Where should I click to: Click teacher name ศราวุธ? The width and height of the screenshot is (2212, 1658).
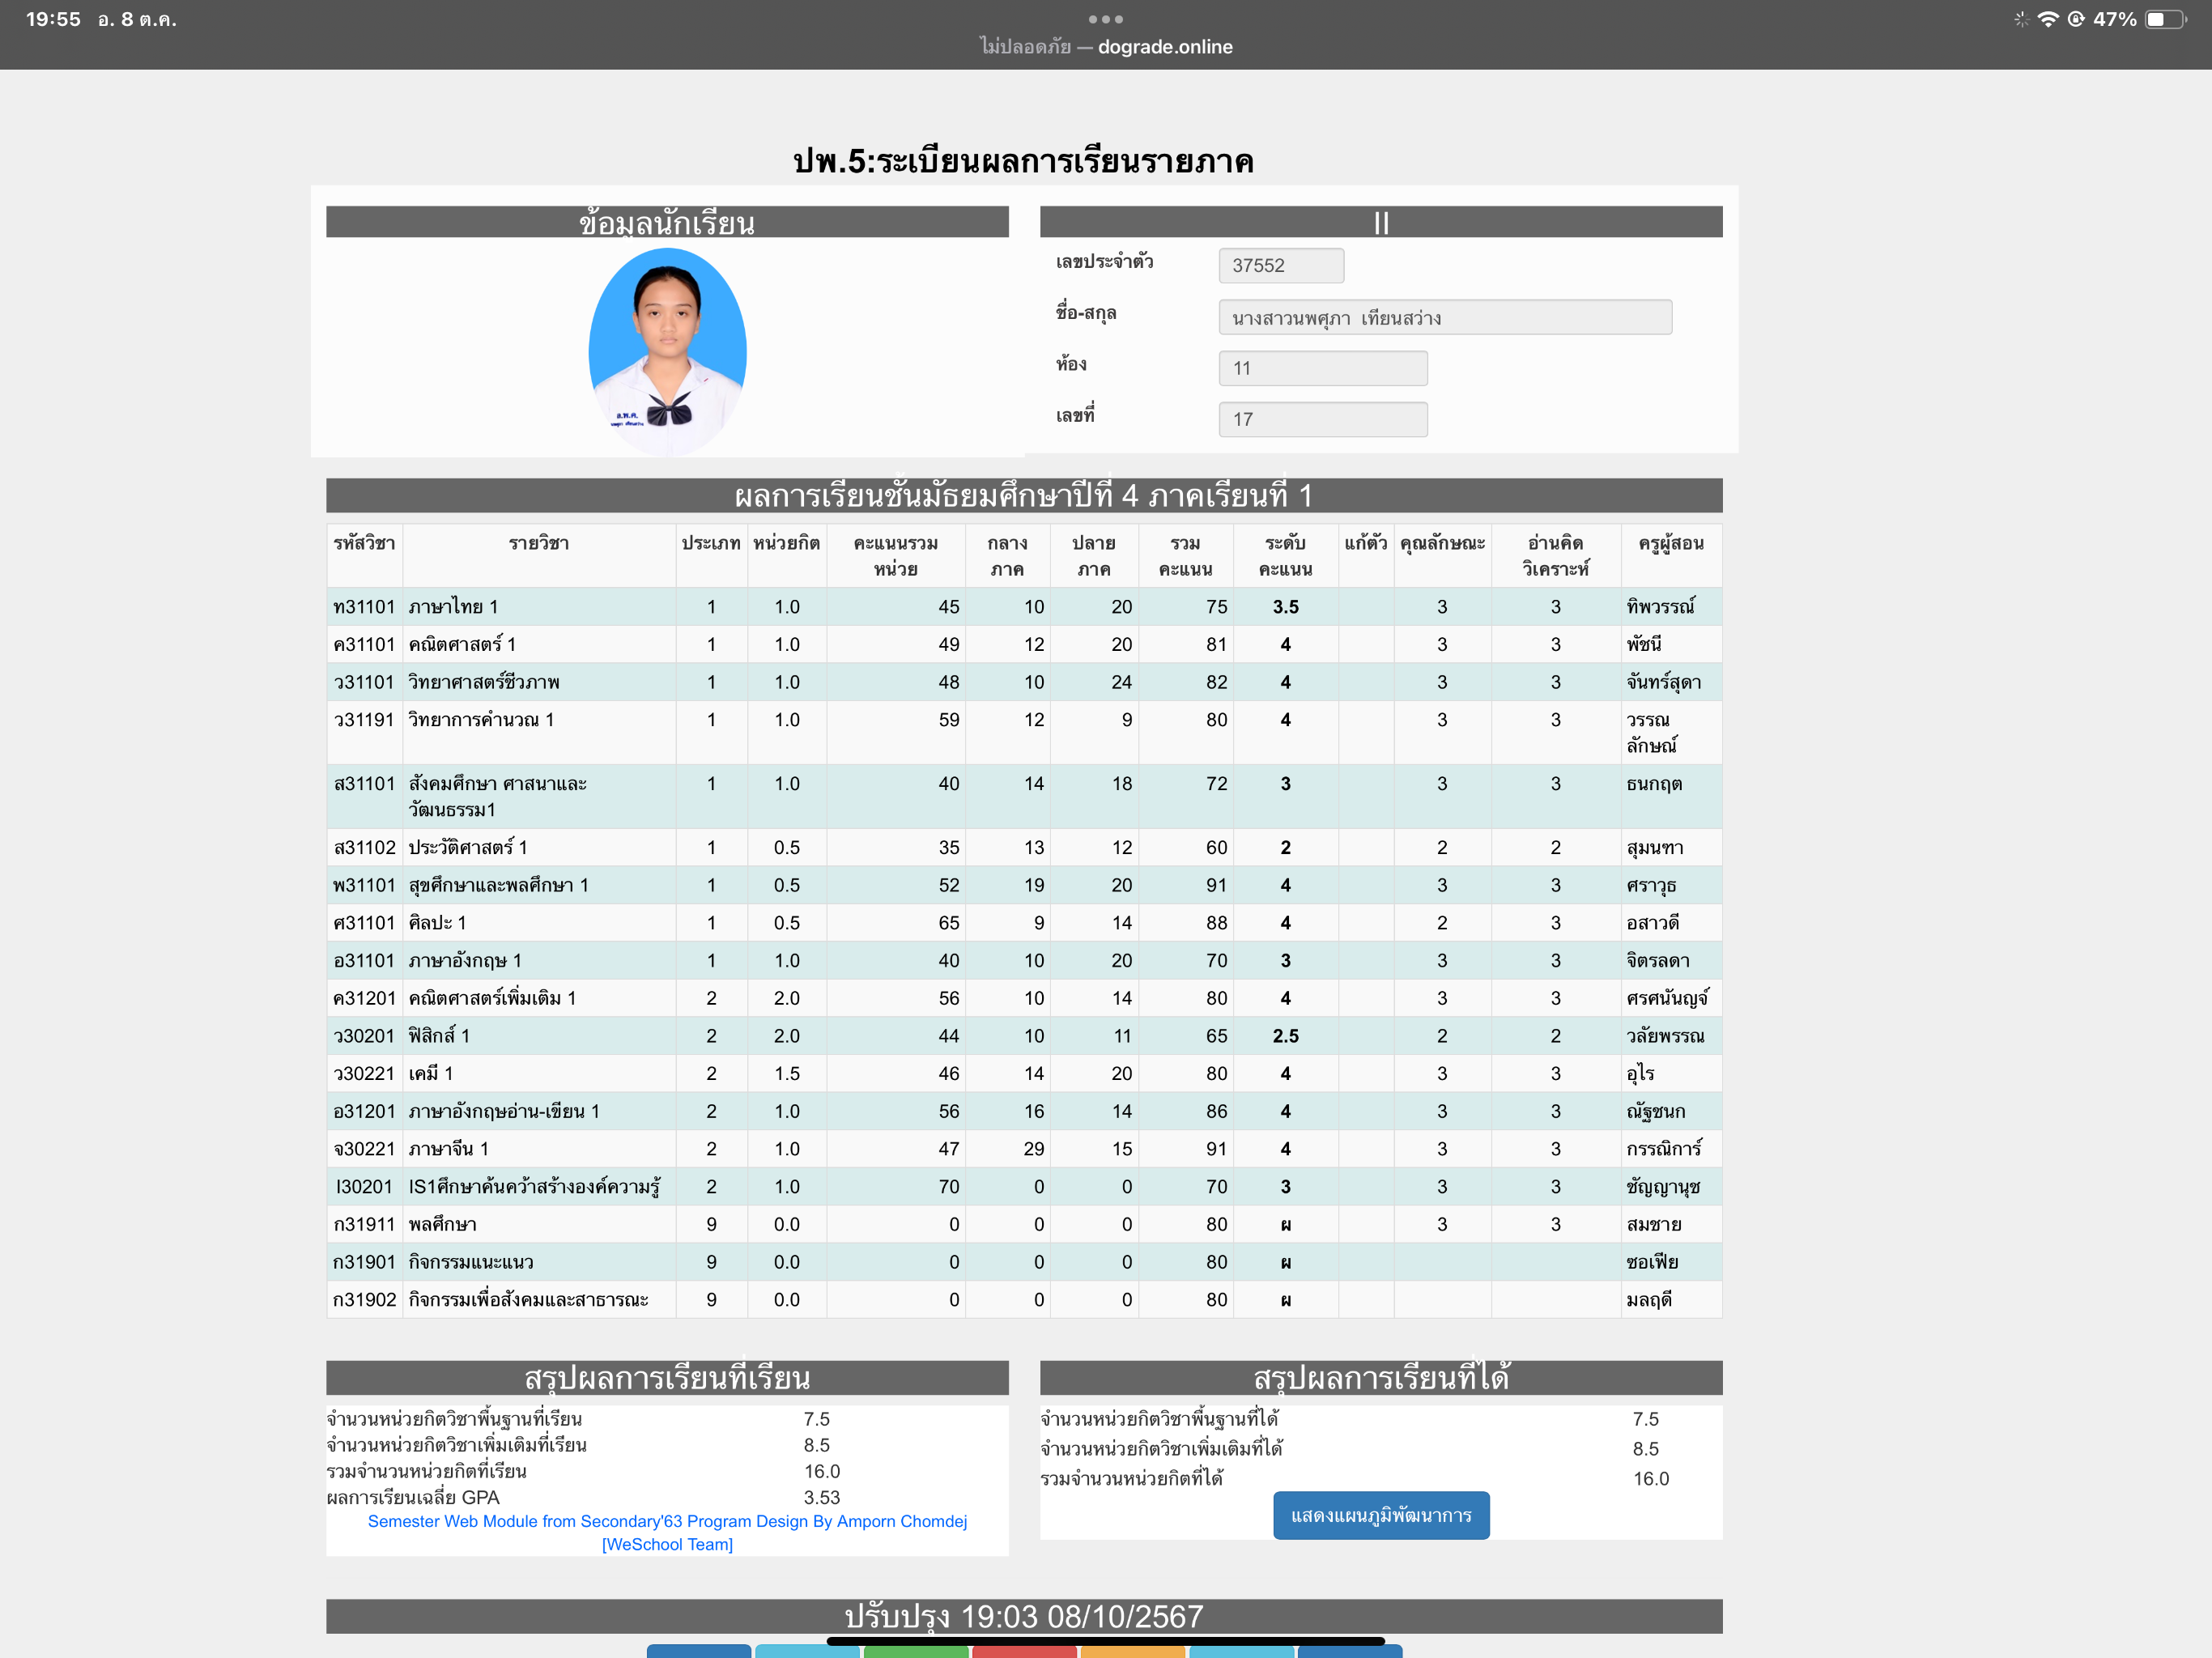(x=1651, y=886)
